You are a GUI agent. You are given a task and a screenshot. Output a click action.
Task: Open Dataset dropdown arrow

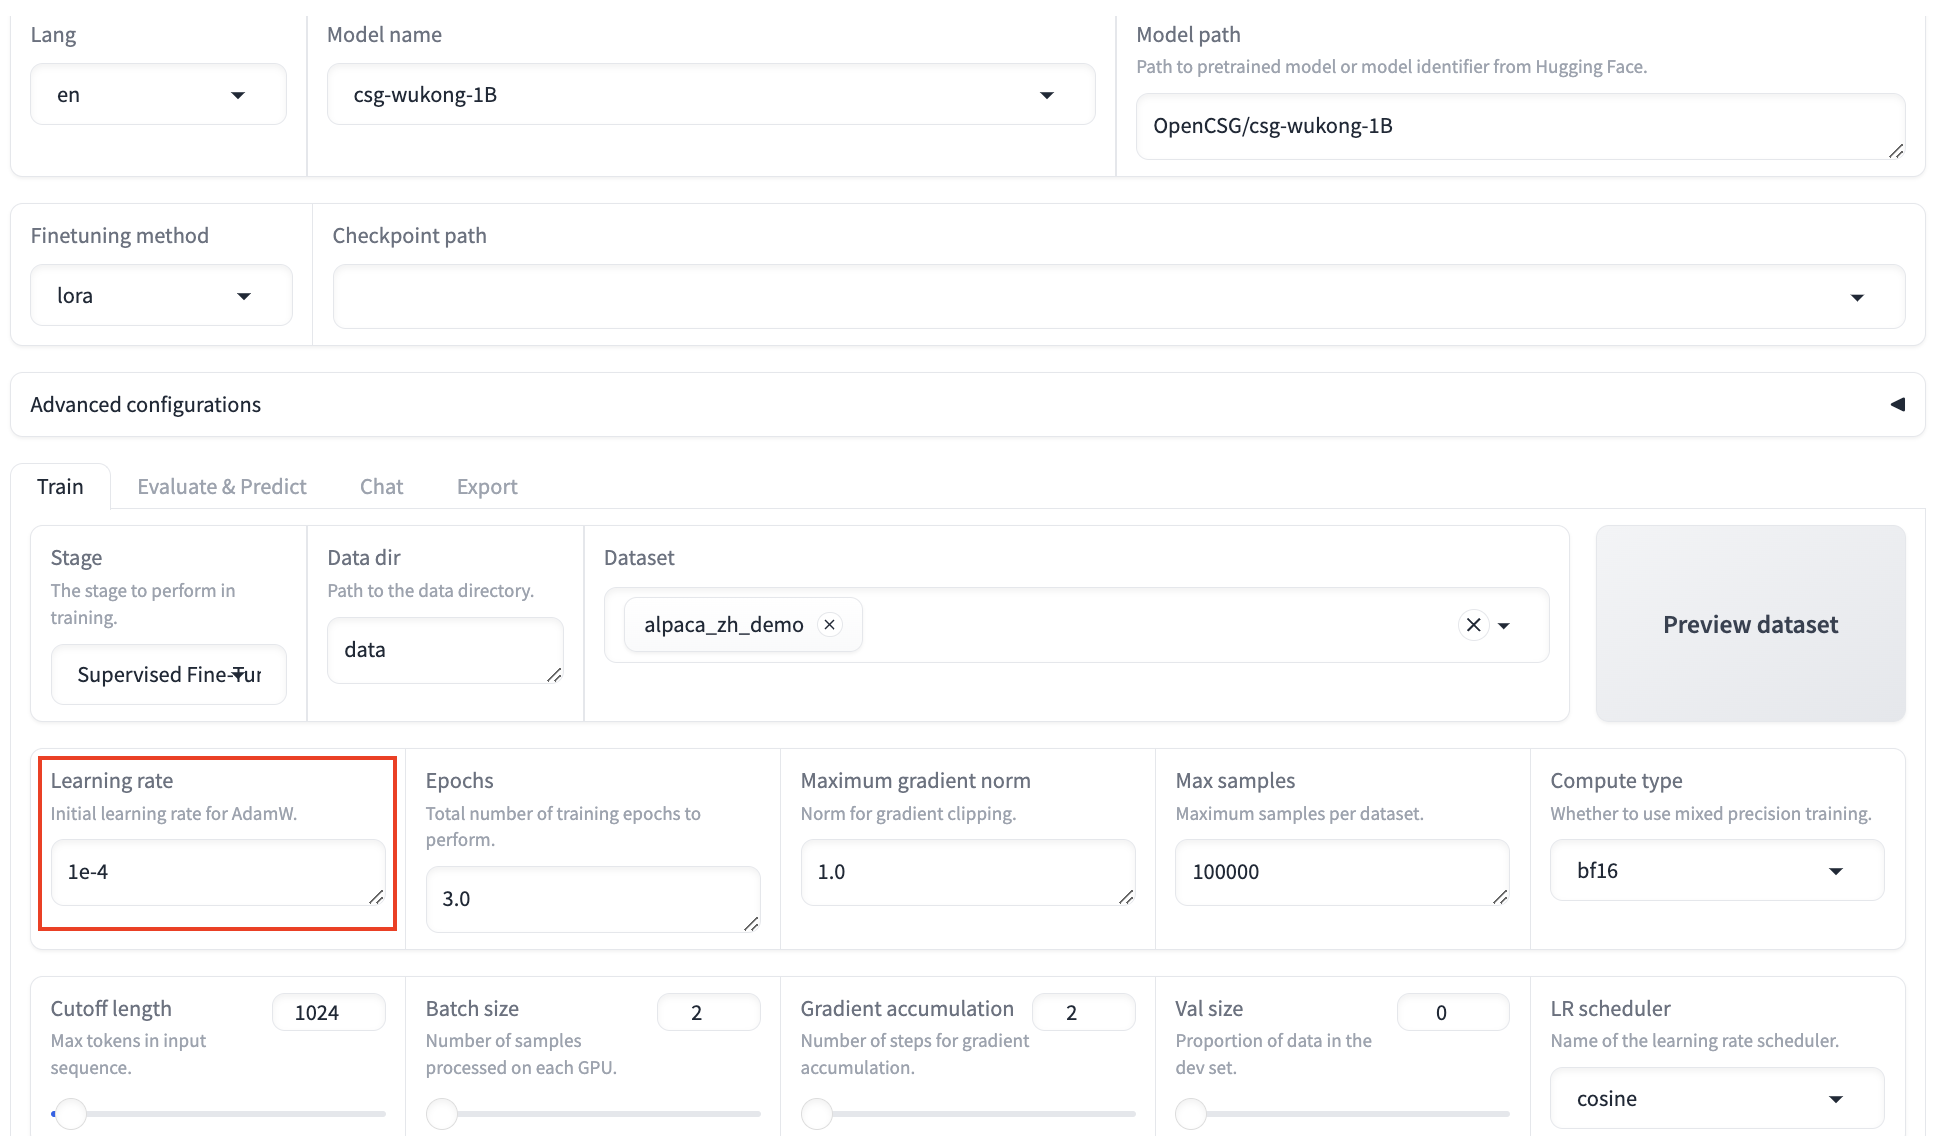1504,626
